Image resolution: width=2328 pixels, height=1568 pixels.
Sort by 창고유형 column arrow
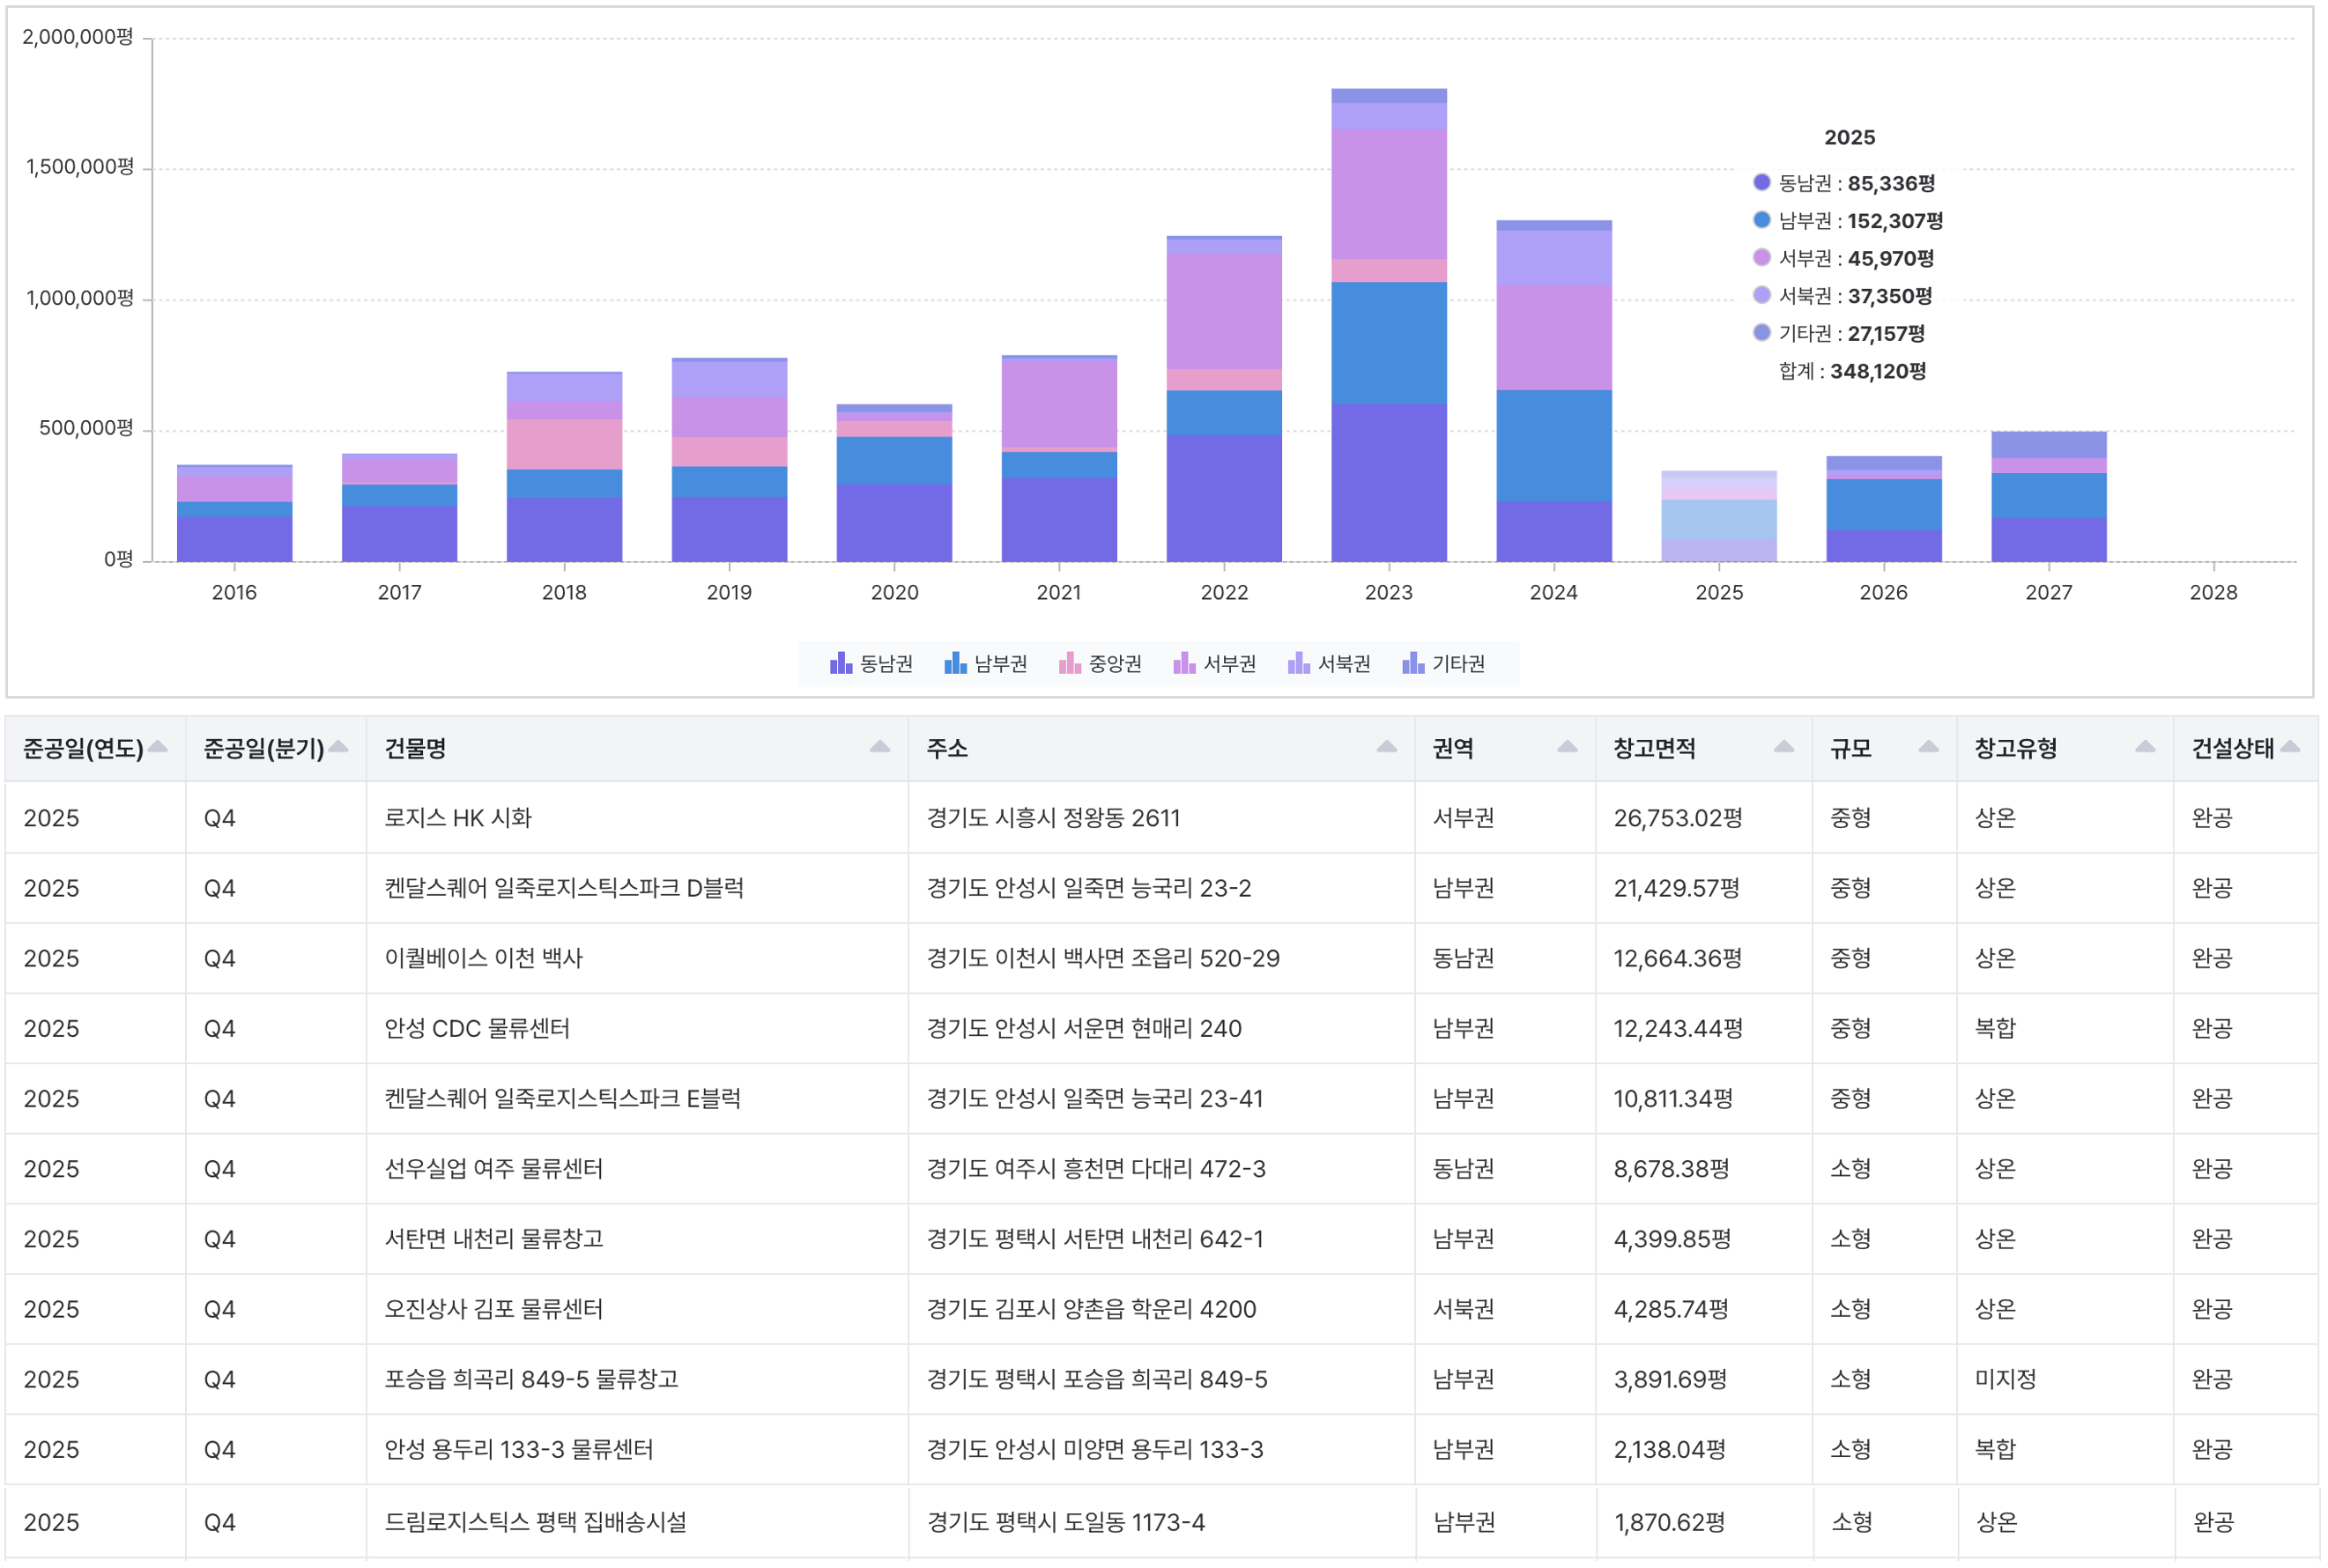coord(2144,747)
